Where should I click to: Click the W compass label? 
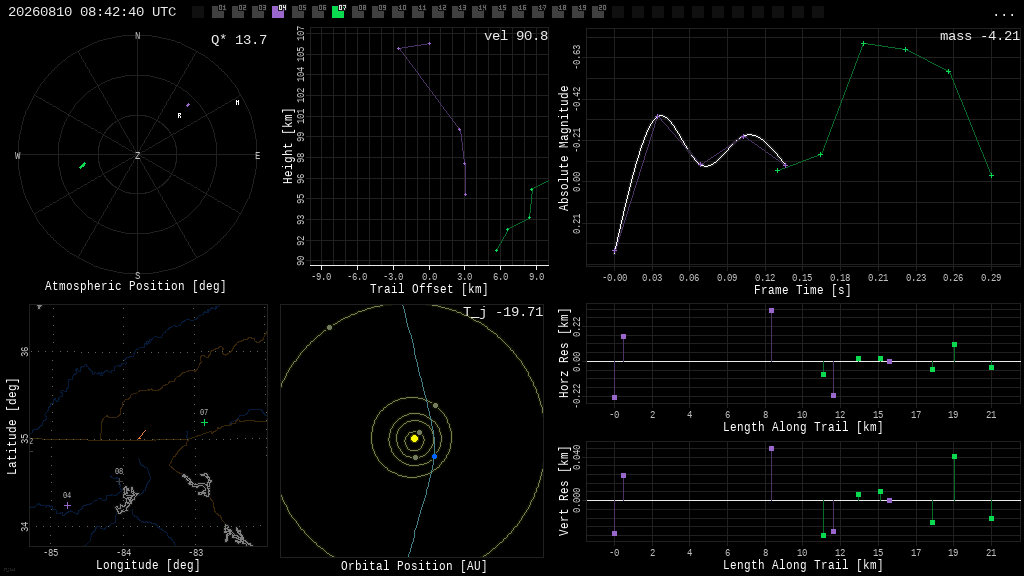pos(18,155)
